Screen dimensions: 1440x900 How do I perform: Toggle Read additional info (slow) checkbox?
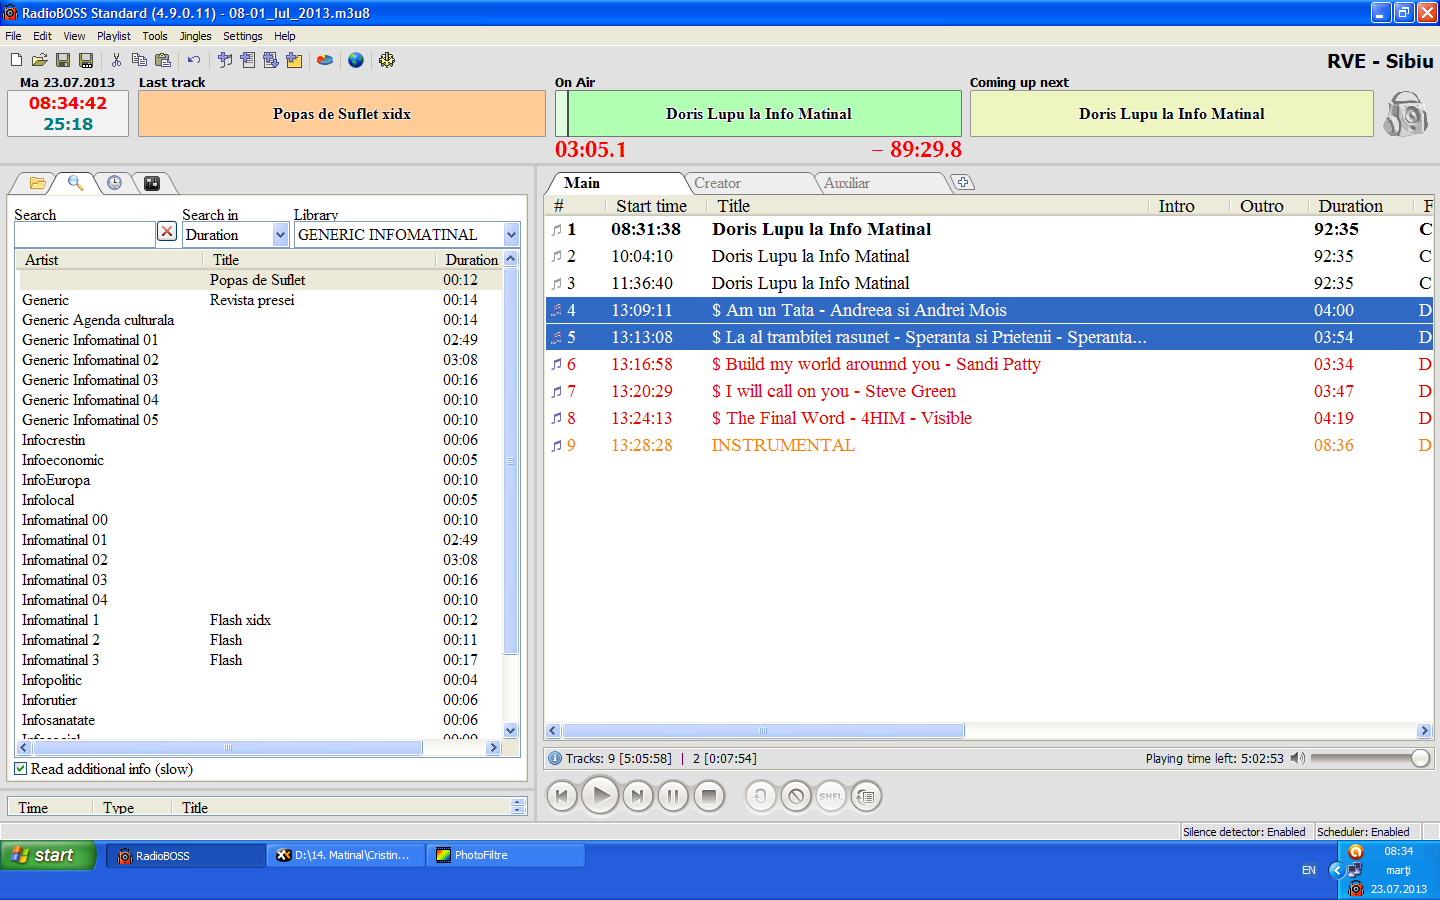(x=21, y=769)
